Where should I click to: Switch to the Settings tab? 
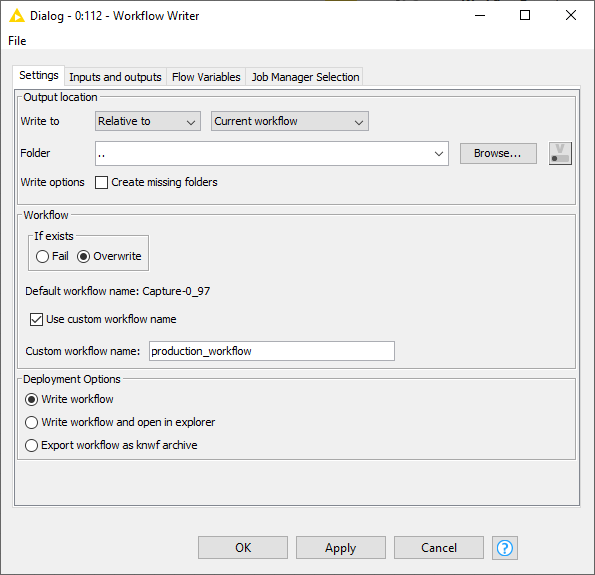(x=39, y=75)
